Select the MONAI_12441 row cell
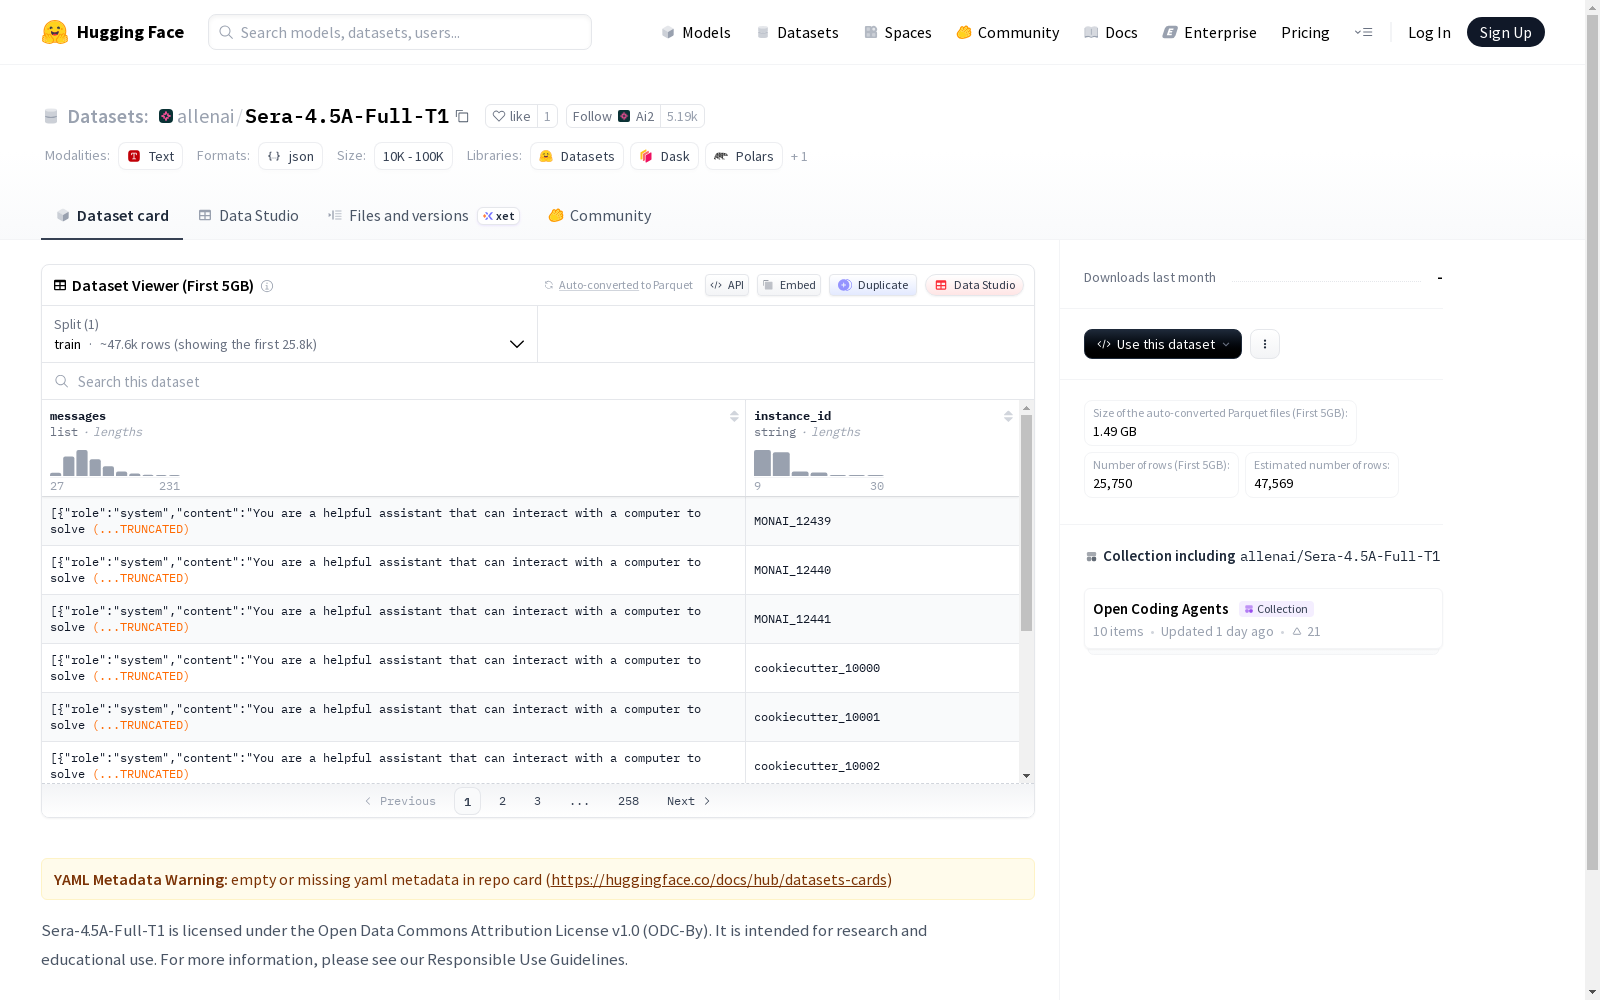The image size is (1600, 1000). tap(882, 619)
